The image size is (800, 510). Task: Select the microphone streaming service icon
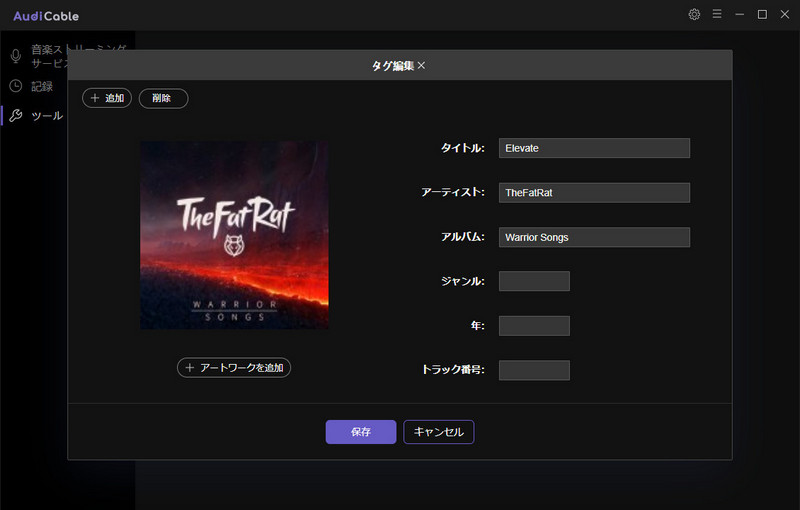[16, 56]
